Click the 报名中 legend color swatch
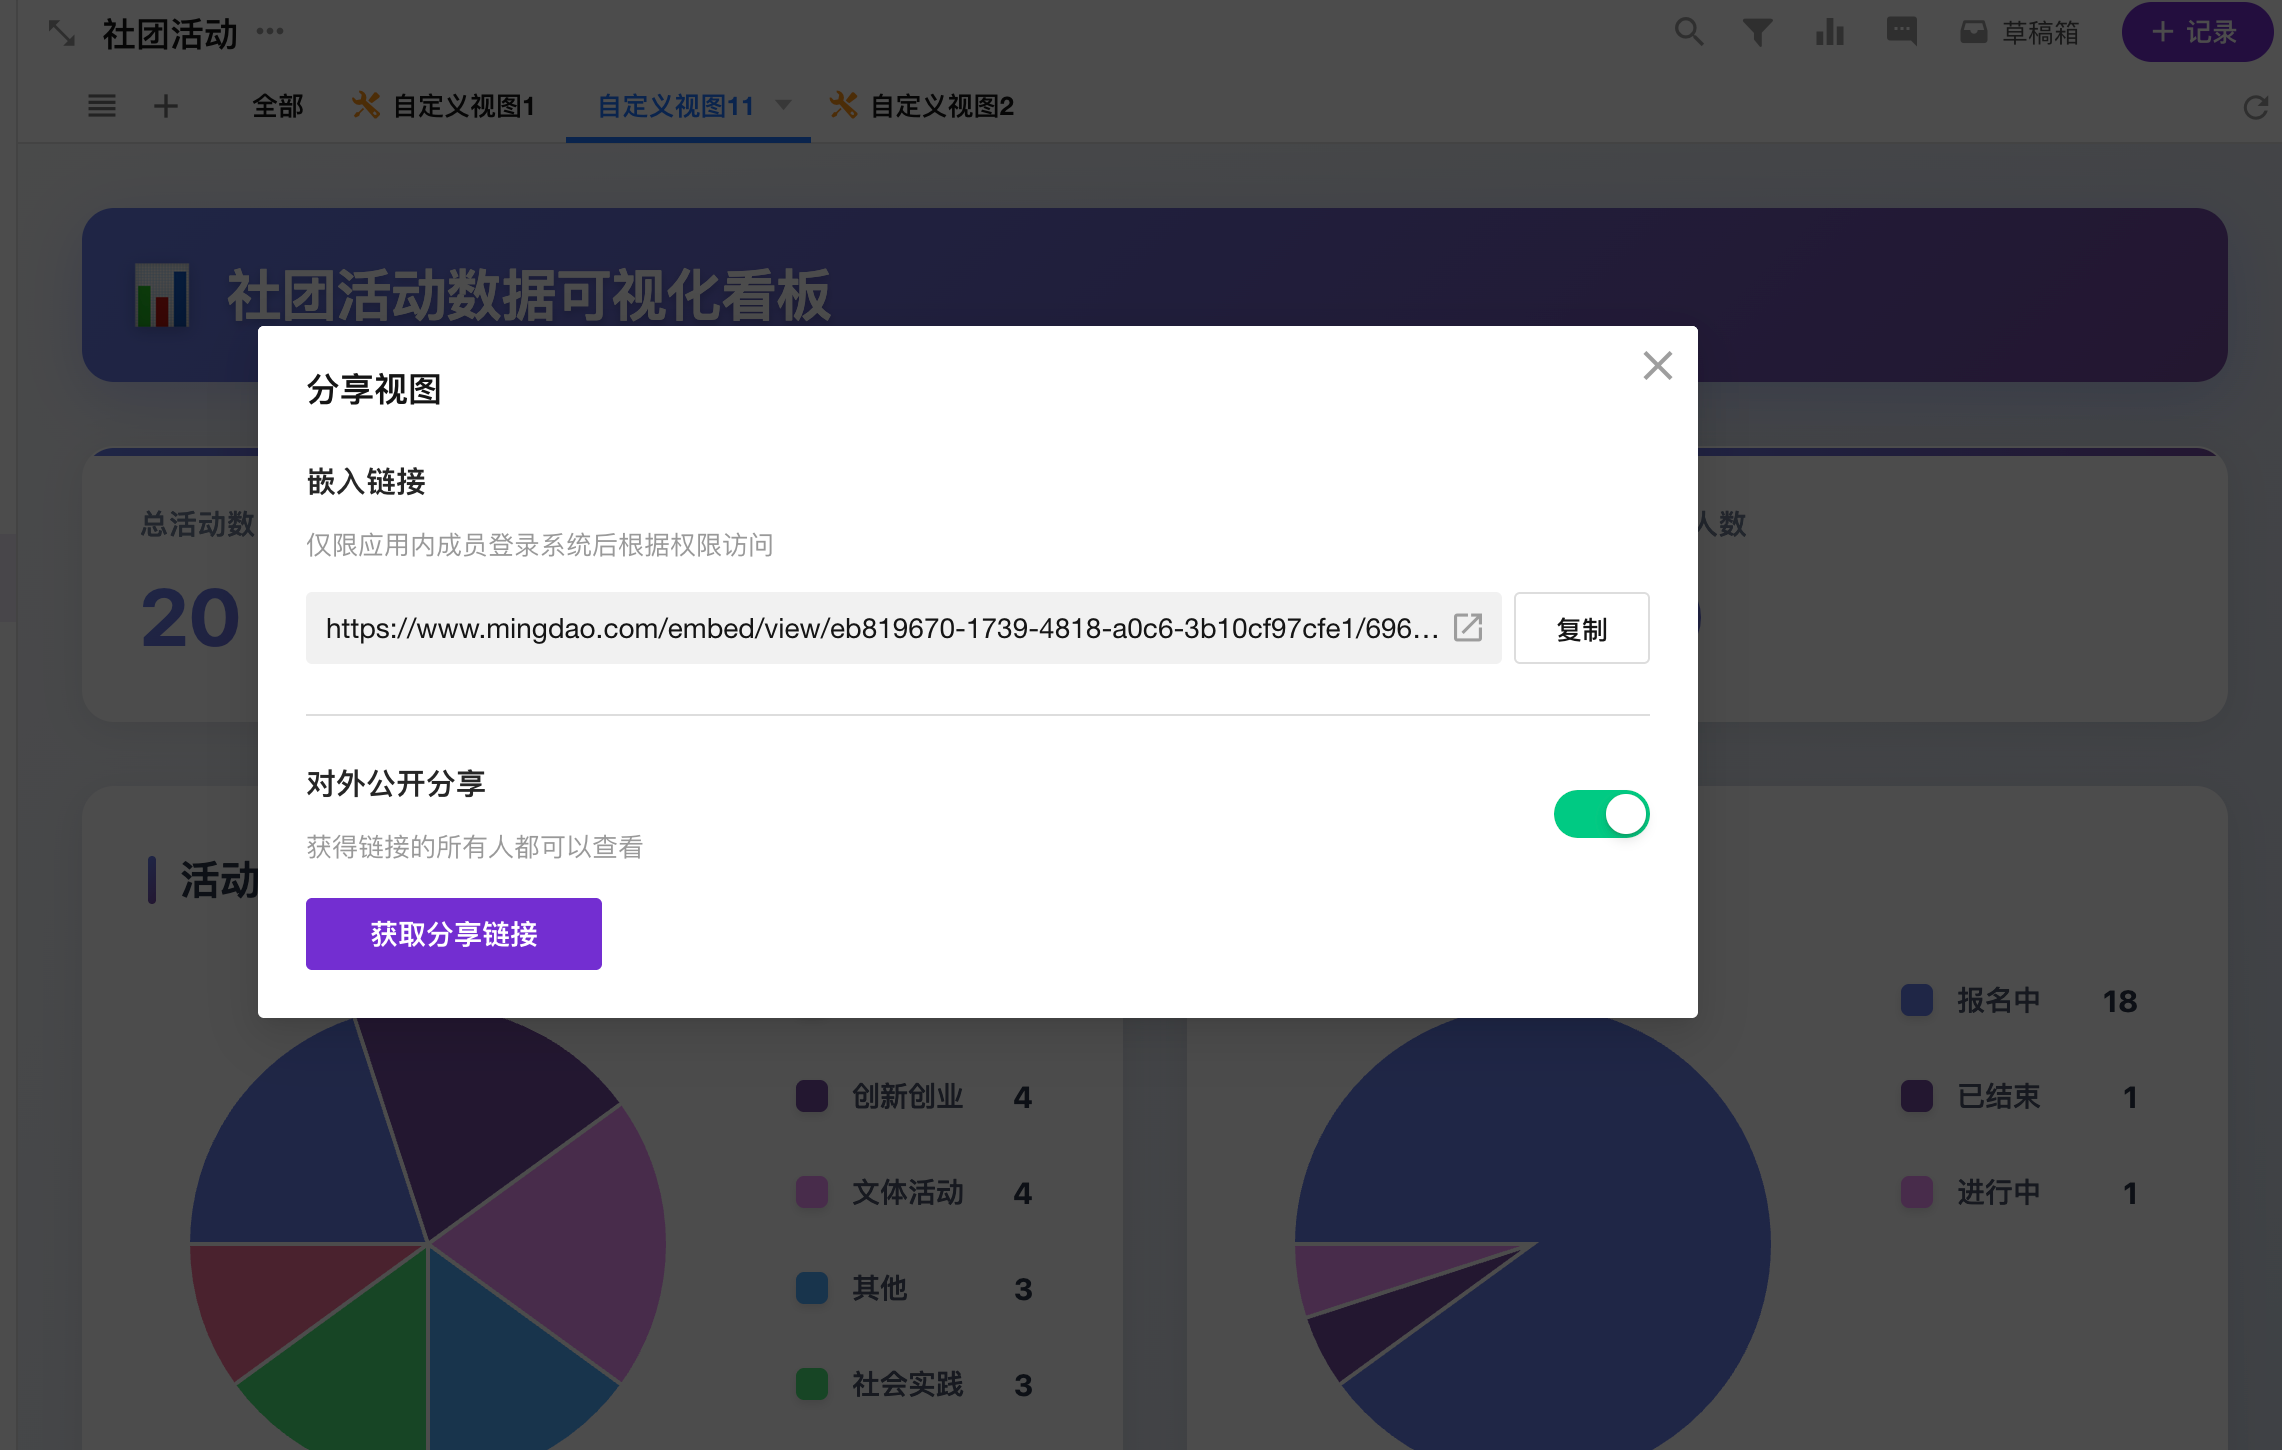This screenshot has height=1450, width=2282. (1916, 1000)
